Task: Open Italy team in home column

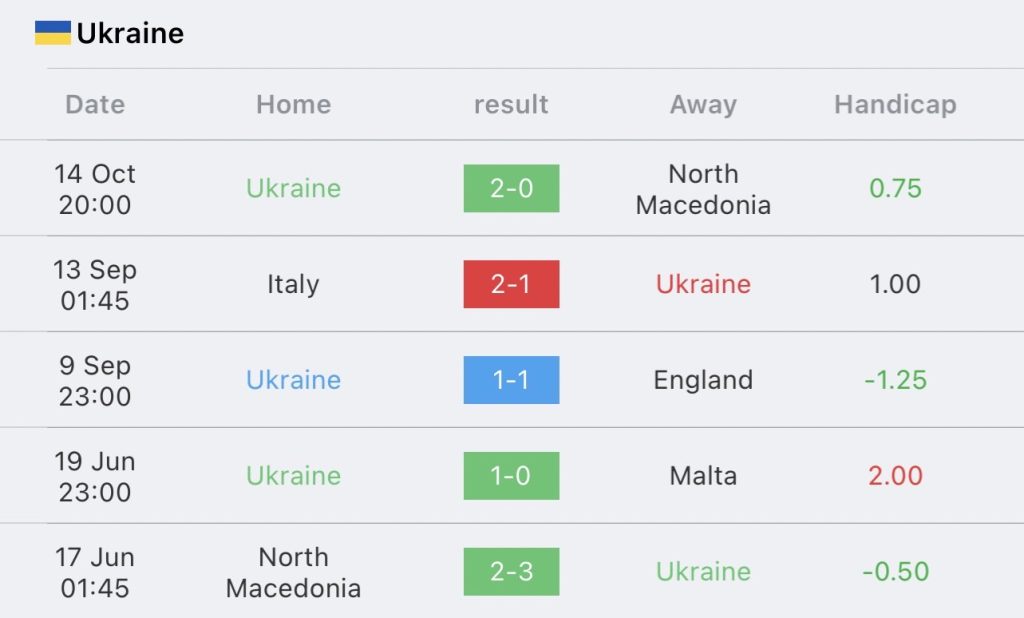Action: (293, 285)
